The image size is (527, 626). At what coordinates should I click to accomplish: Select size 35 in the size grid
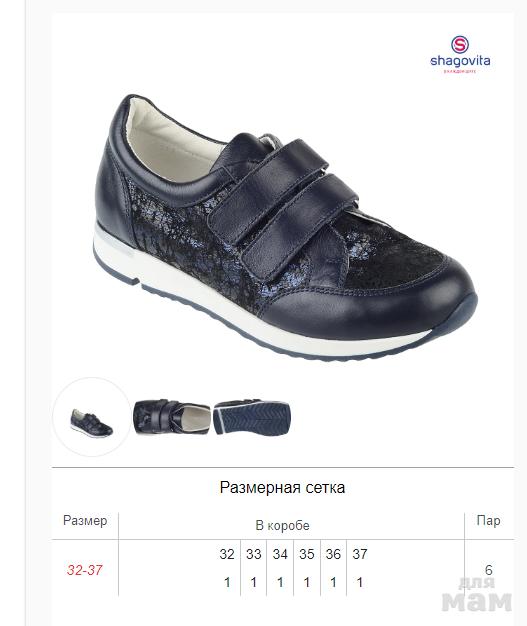(x=307, y=554)
